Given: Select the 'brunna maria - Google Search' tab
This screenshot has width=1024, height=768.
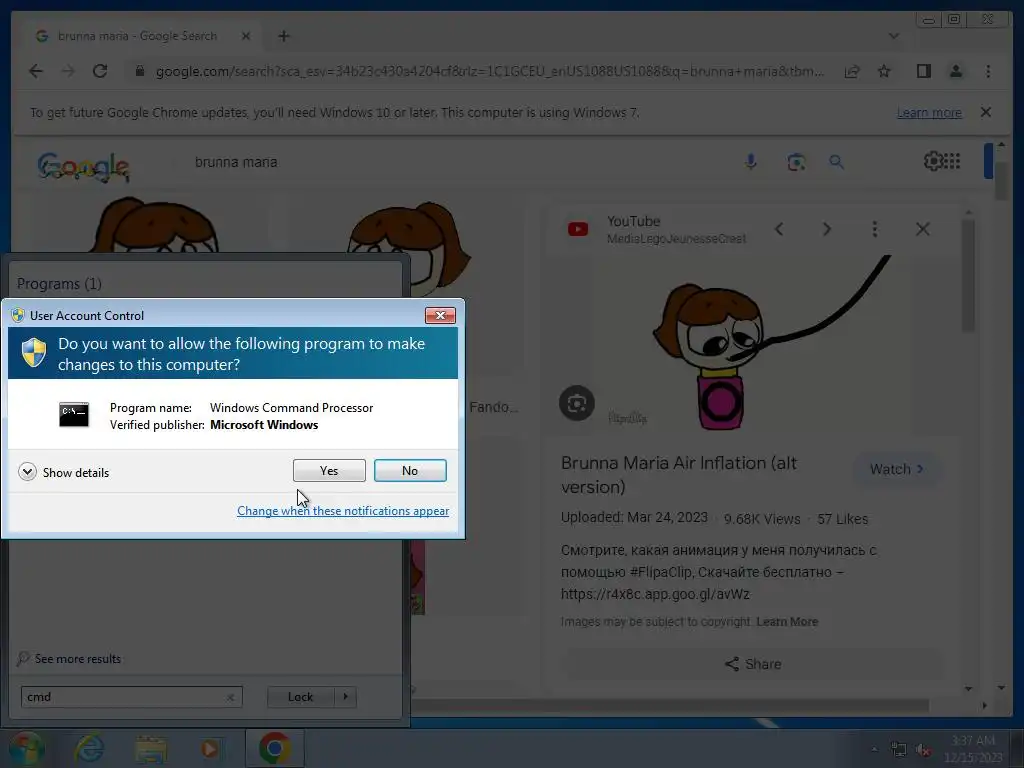Looking at the screenshot, I should (x=137, y=36).
